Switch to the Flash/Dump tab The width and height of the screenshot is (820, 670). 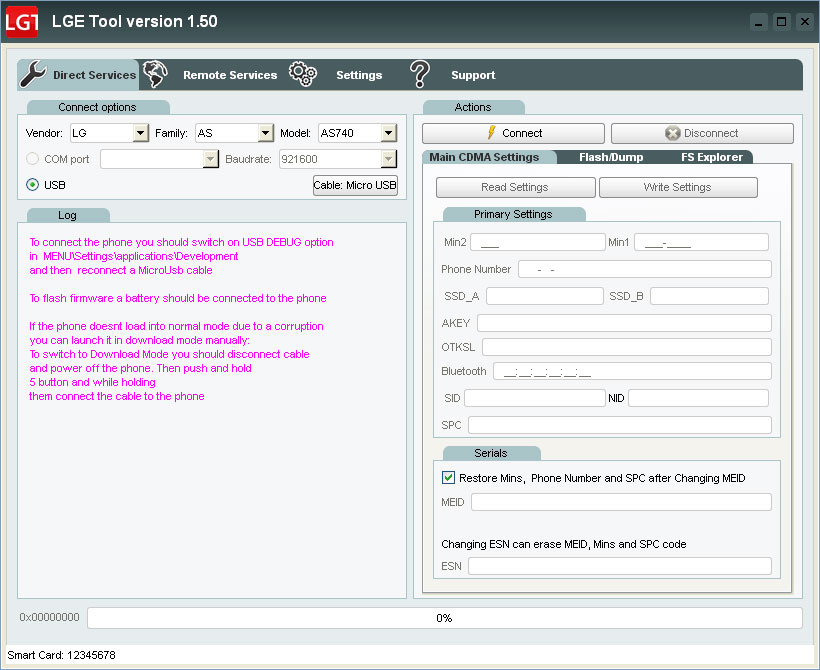pyautogui.click(x=611, y=157)
